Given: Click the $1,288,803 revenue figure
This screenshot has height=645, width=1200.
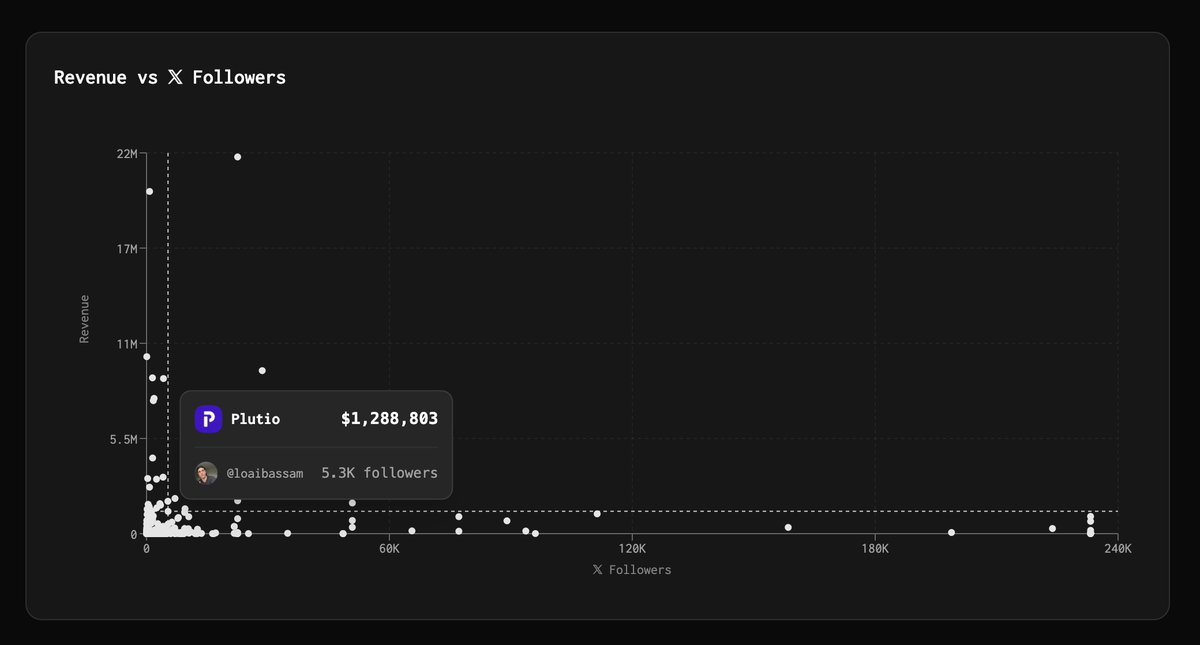Looking at the screenshot, I should tap(389, 419).
